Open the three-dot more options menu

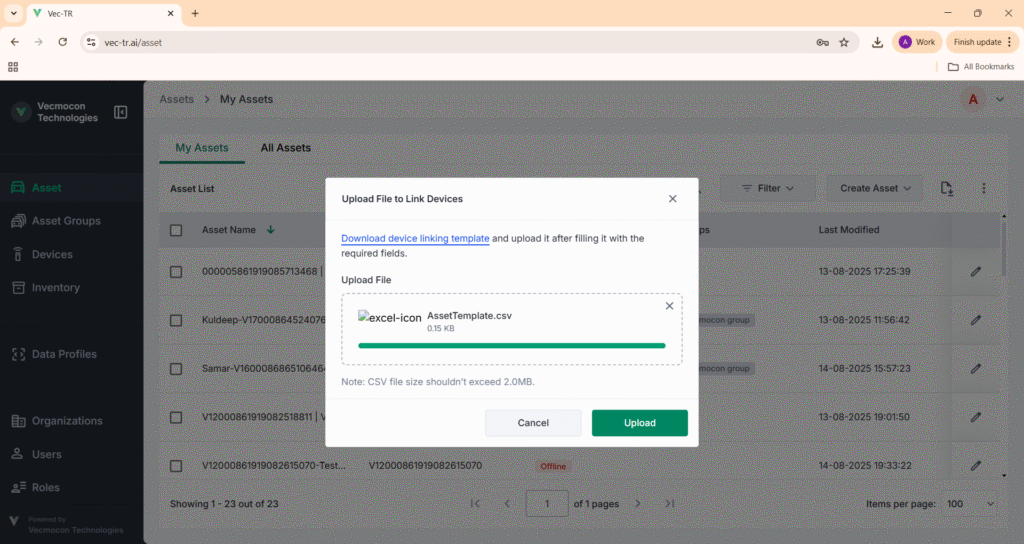(984, 188)
